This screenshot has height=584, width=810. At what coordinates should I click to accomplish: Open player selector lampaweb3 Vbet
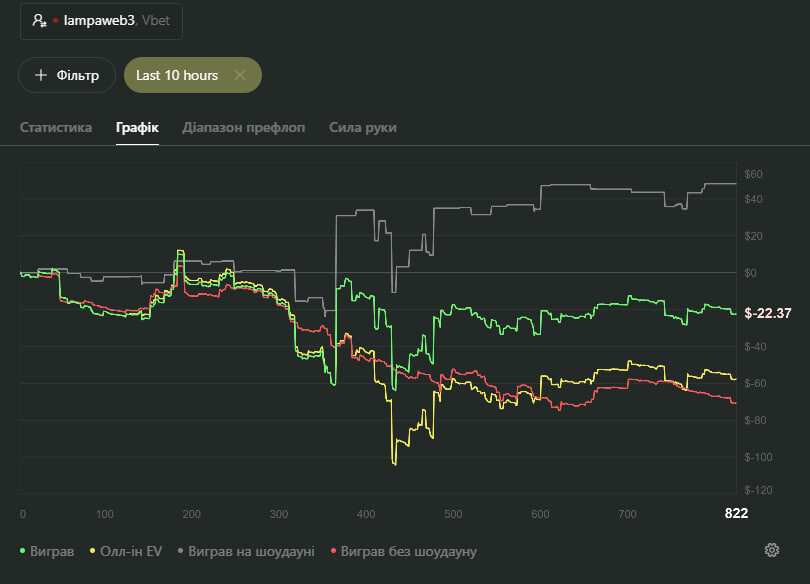[x=101, y=20]
